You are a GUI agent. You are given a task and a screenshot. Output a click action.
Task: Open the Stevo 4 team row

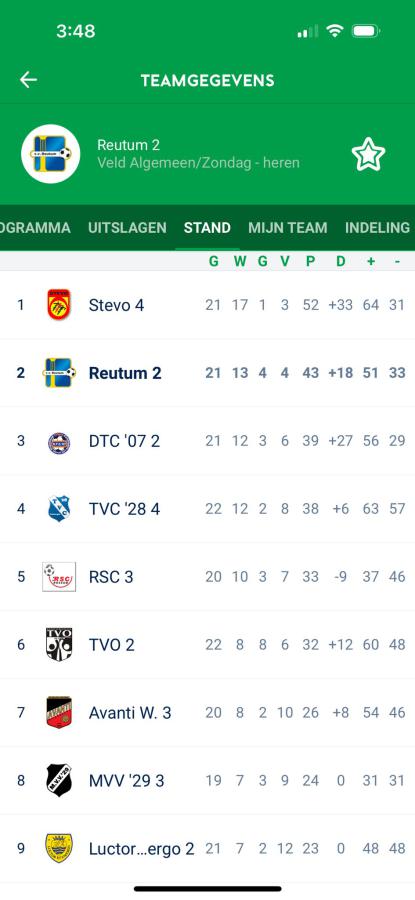tap(207, 305)
